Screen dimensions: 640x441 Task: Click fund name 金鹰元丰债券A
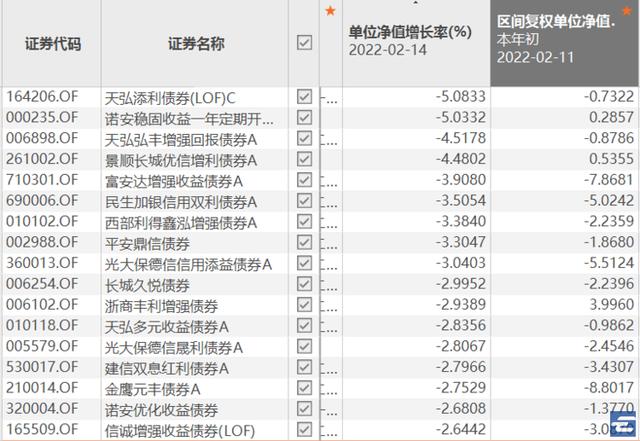pyautogui.click(x=153, y=390)
